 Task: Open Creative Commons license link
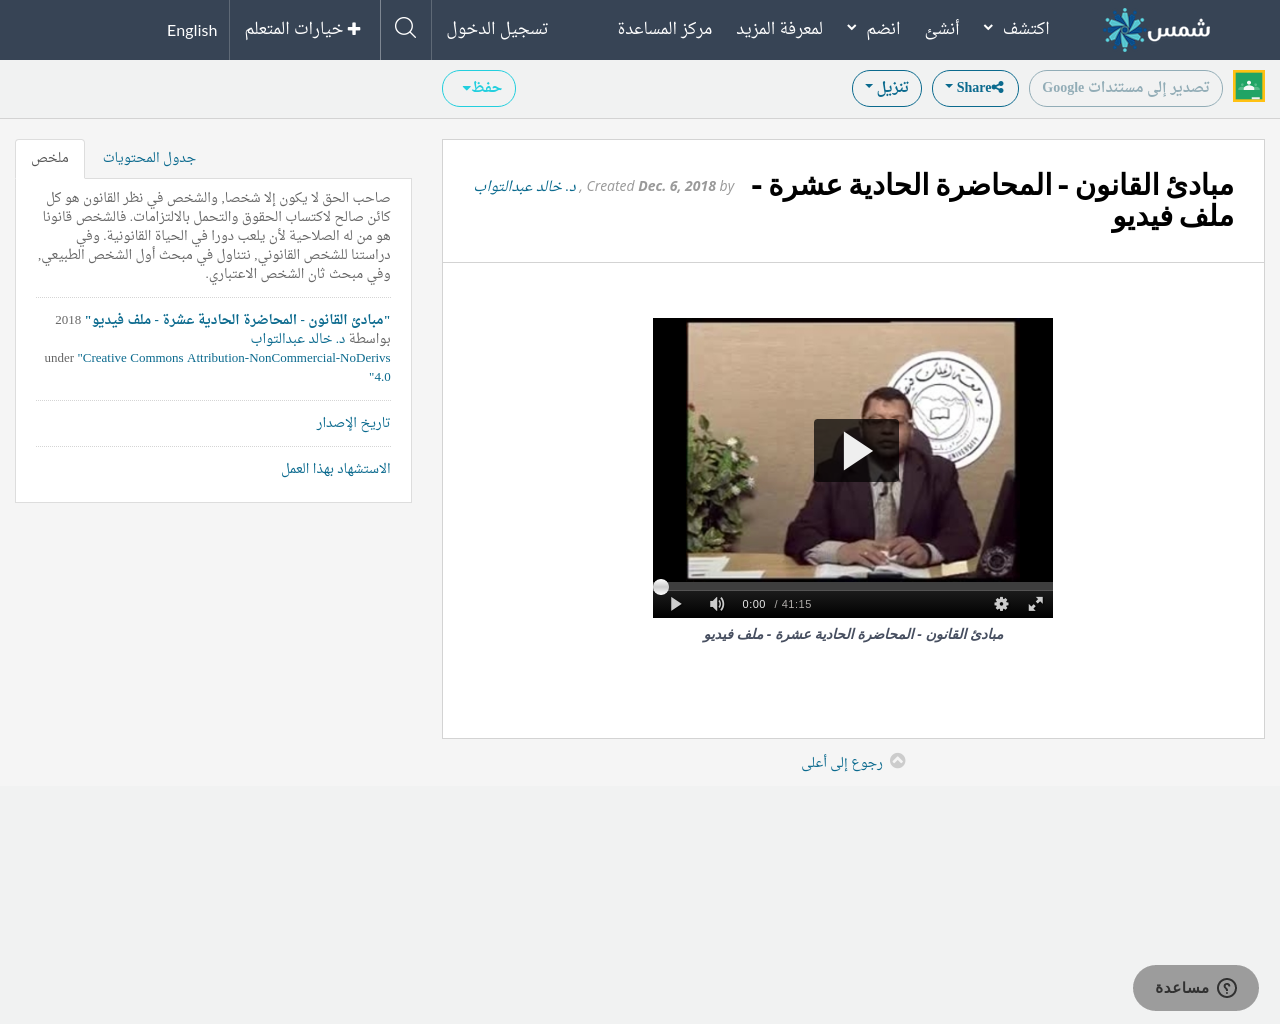pyautogui.click(x=234, y=367)
